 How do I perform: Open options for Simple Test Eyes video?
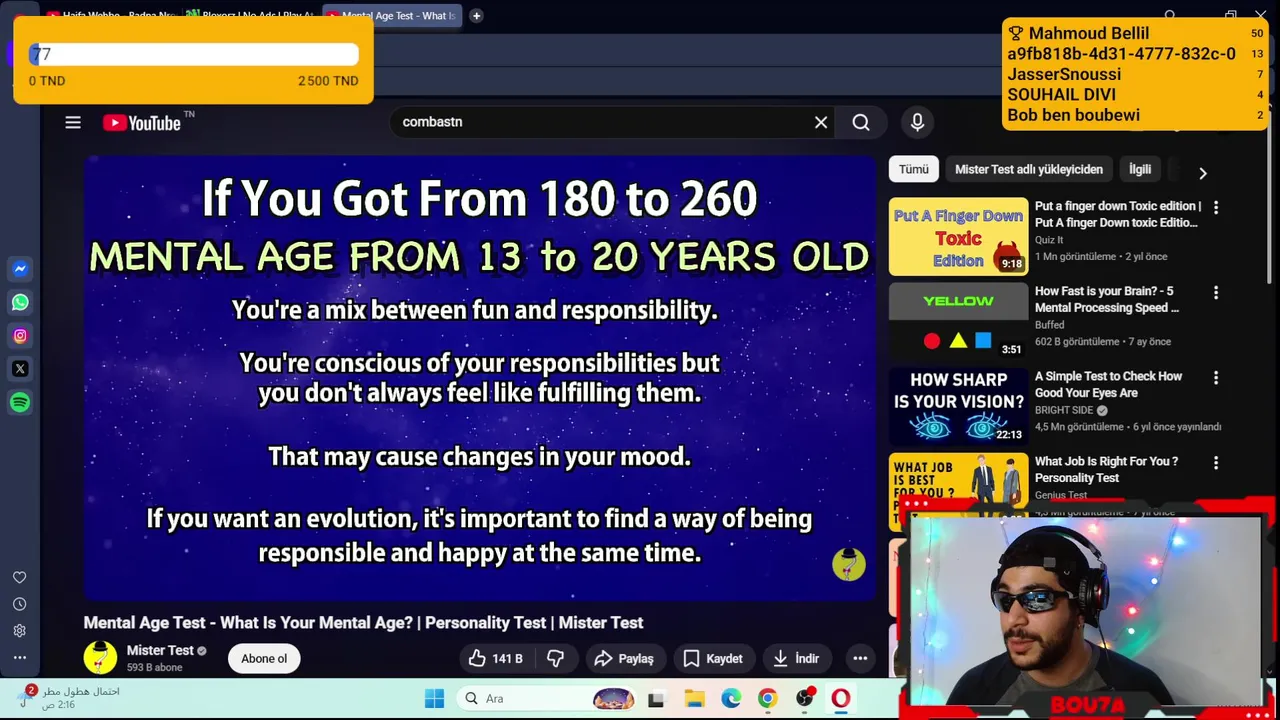click(1216, 378)
